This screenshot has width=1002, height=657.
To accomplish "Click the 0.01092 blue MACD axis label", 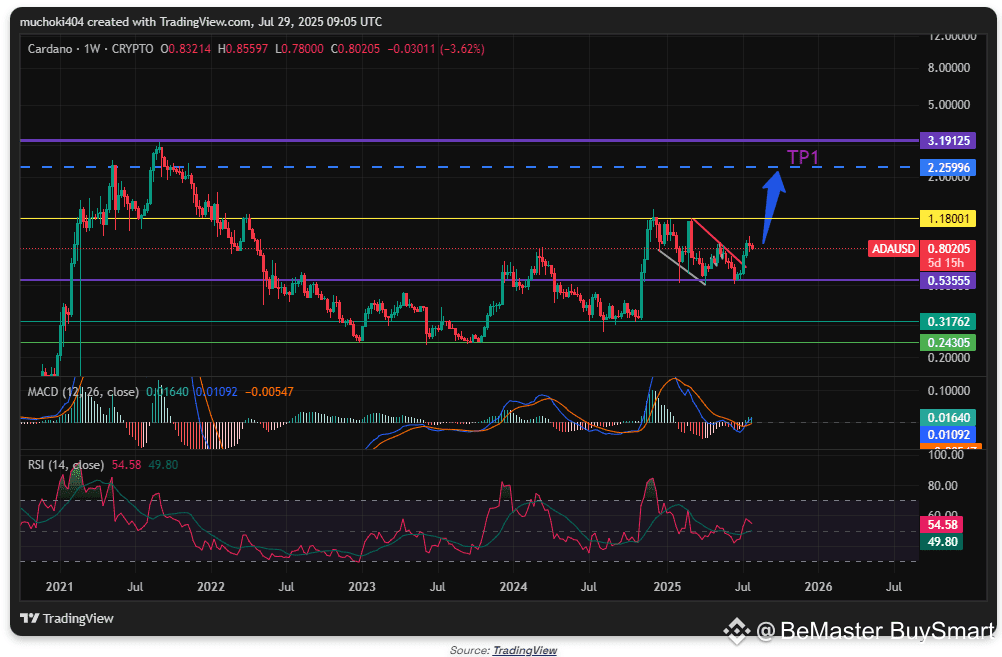I will (x=948, y=435).
